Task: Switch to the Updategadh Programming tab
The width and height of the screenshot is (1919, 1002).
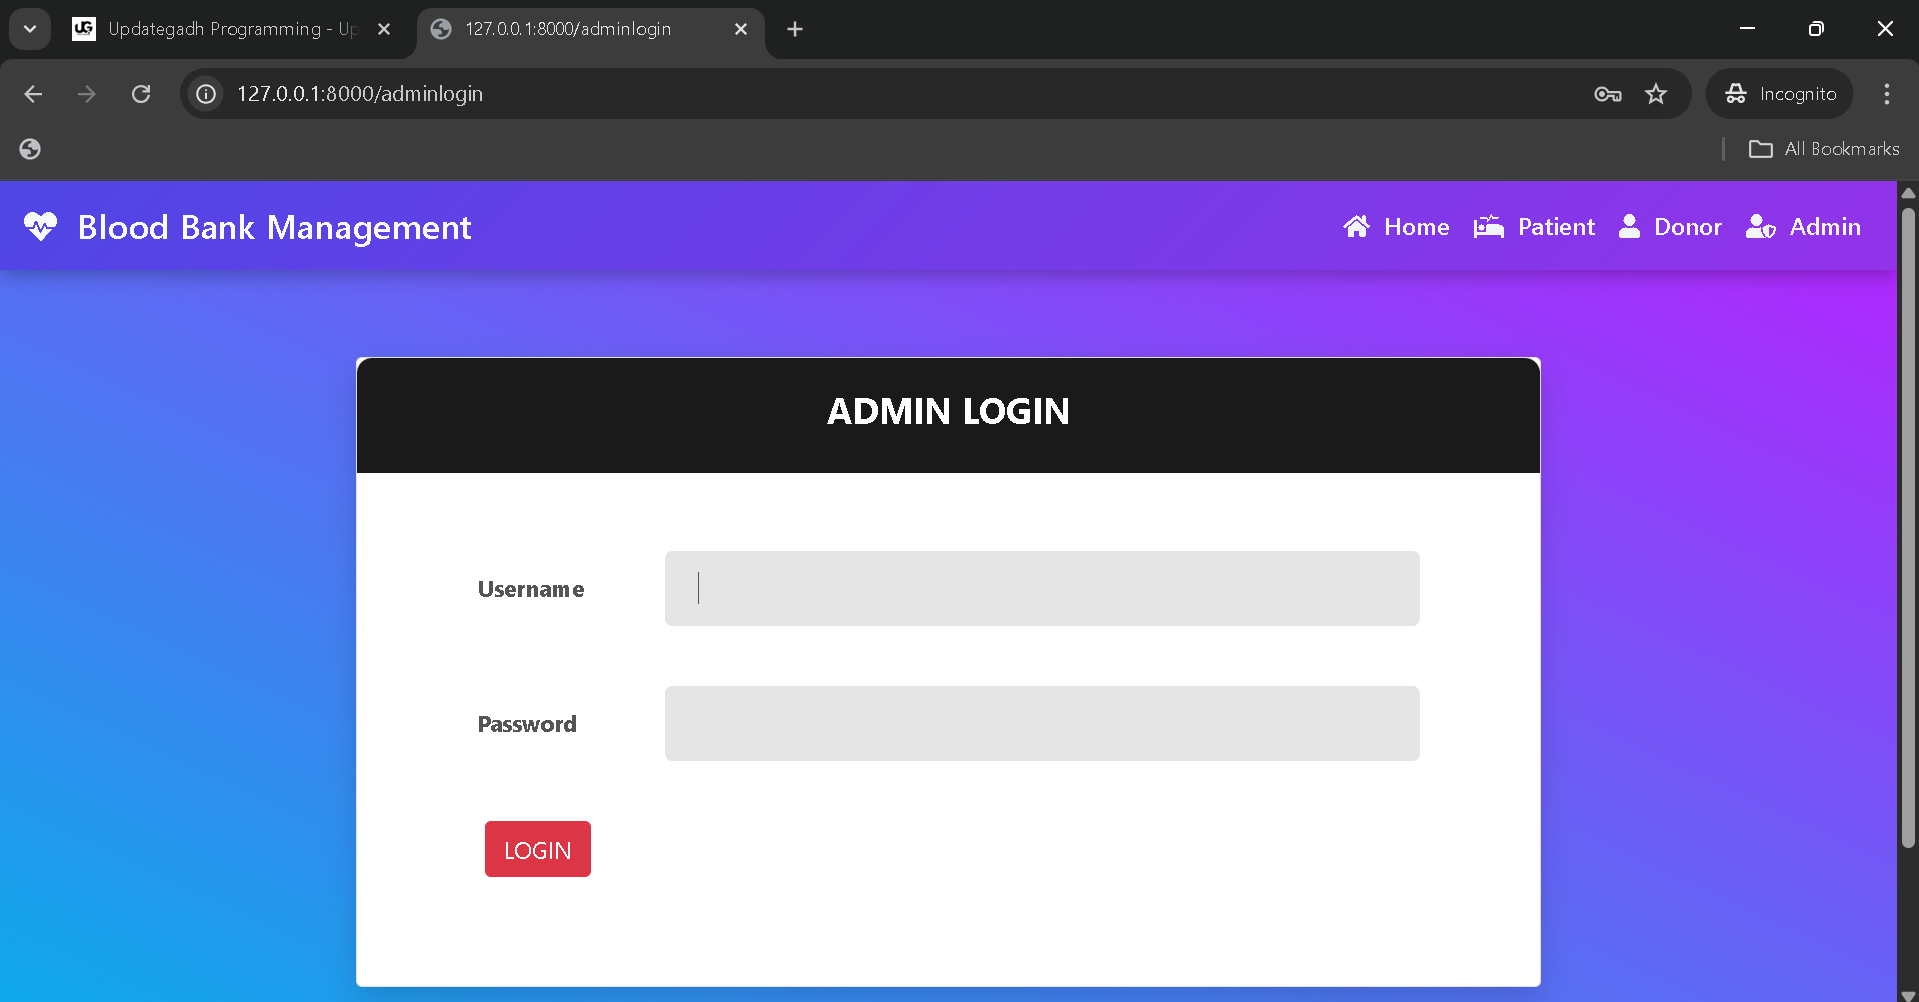Action: (220, 29)
